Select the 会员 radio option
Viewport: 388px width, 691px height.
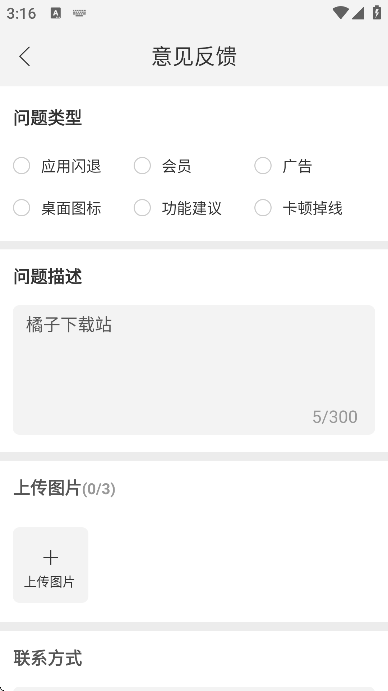point(142,166)
